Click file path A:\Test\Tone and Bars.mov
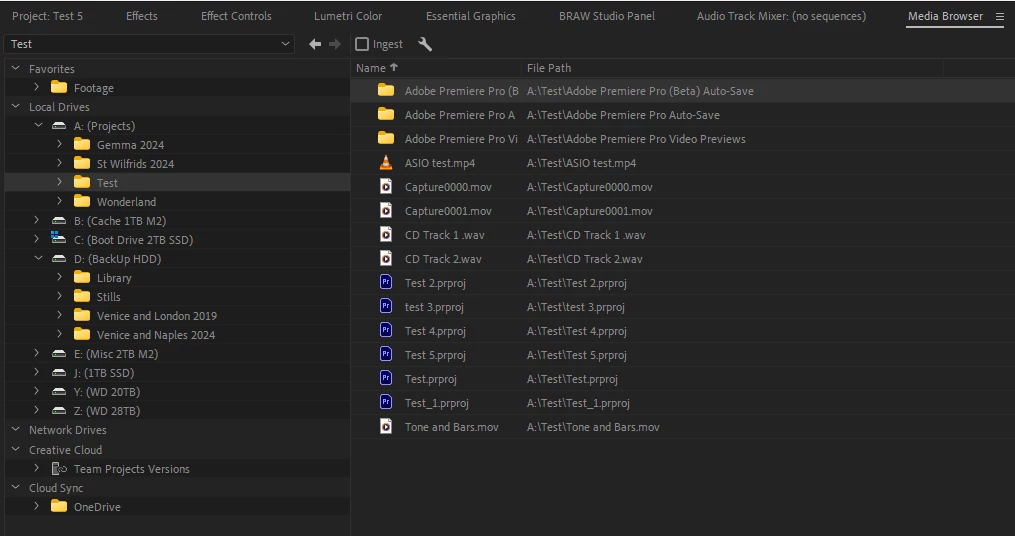The width and height of the screenshot is (1015, 536). (x=594, y=427)
